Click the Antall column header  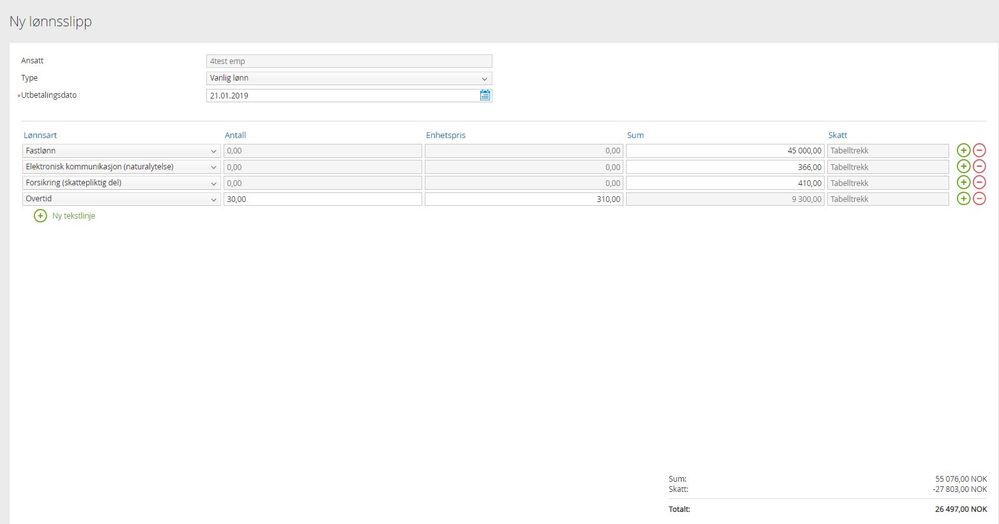tap(235, 135)
